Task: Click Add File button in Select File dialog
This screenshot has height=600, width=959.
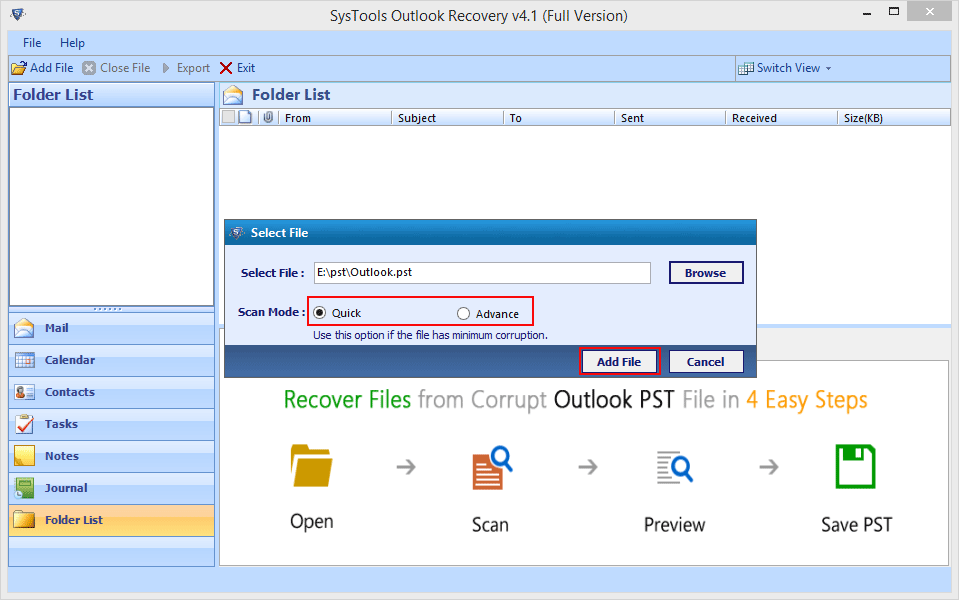Action: click(x=619, y=361)
